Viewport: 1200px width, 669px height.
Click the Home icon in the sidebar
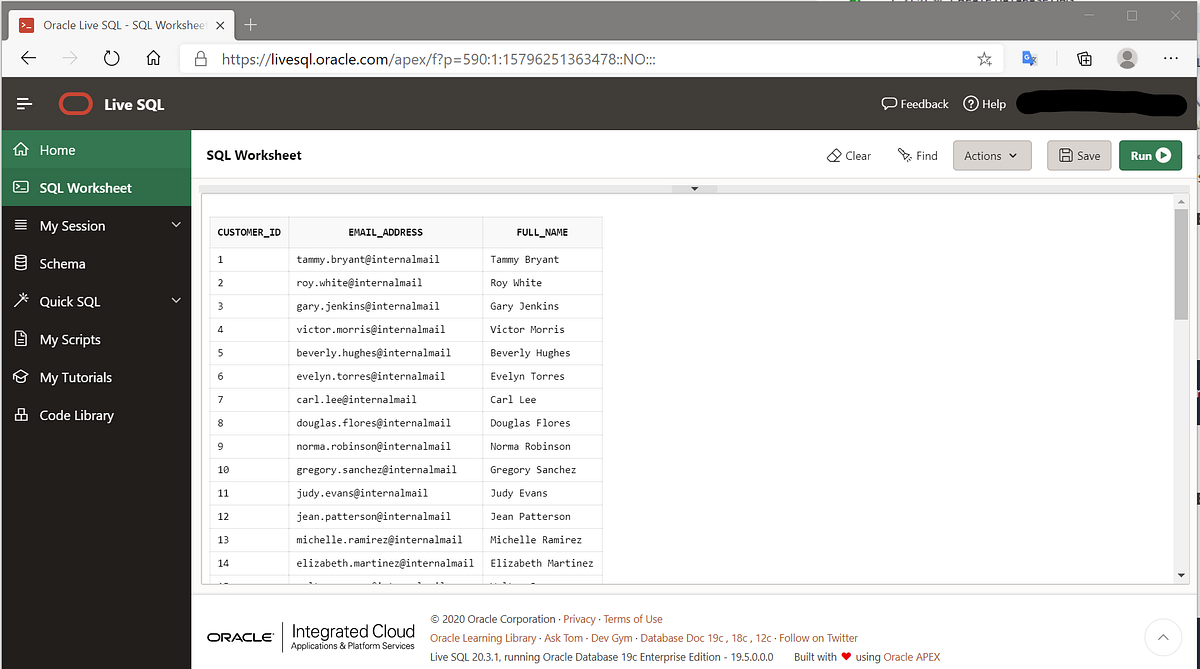tap(20, 149)
